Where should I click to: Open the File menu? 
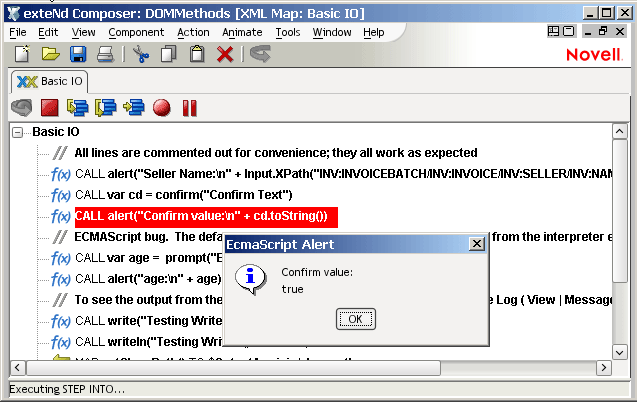point(17,32)
